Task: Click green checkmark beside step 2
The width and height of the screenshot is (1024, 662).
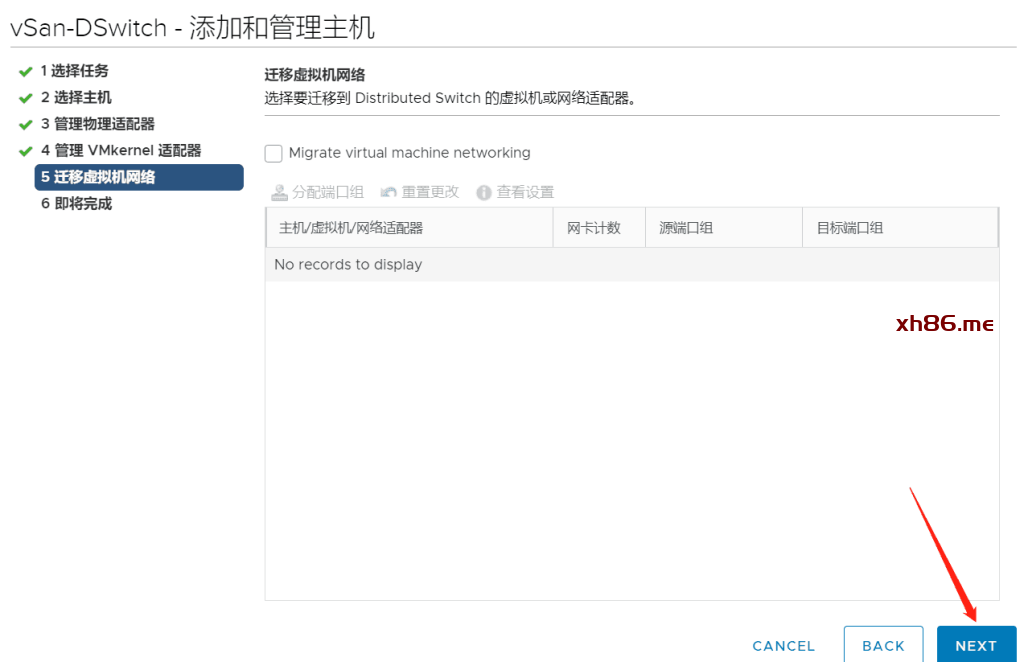Action: click(26, 98)
